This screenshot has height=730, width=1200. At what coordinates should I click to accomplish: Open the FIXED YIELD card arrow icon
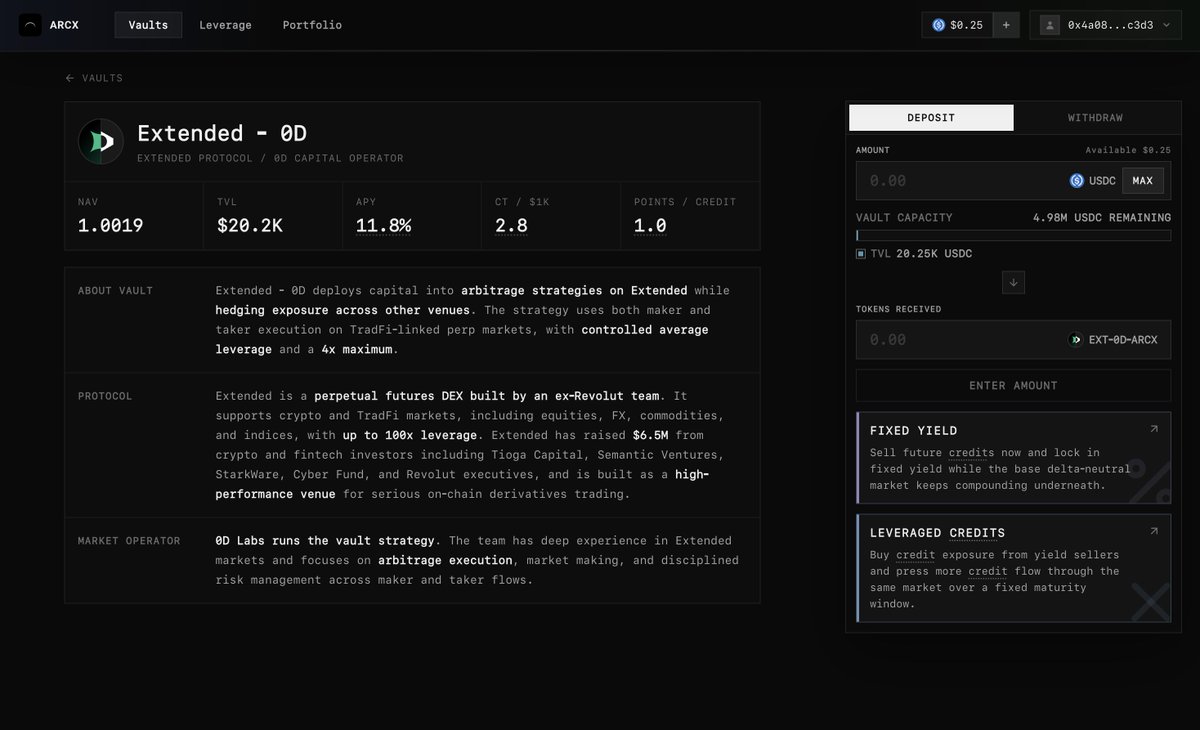(1153, 429)
